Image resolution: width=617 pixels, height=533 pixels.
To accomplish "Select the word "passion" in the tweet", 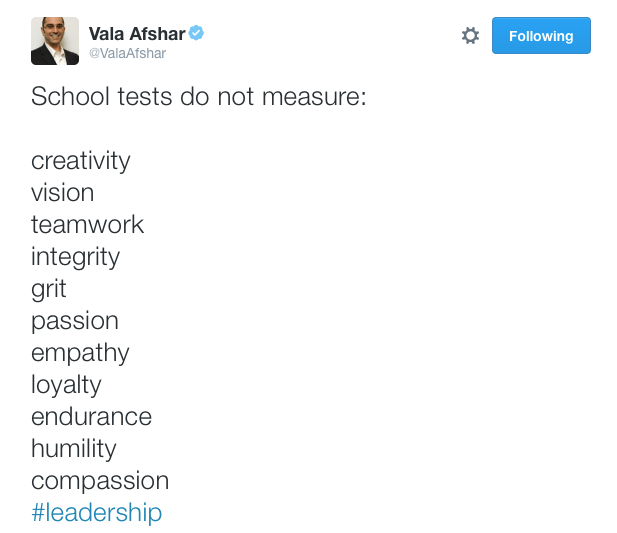I will 75,321.
